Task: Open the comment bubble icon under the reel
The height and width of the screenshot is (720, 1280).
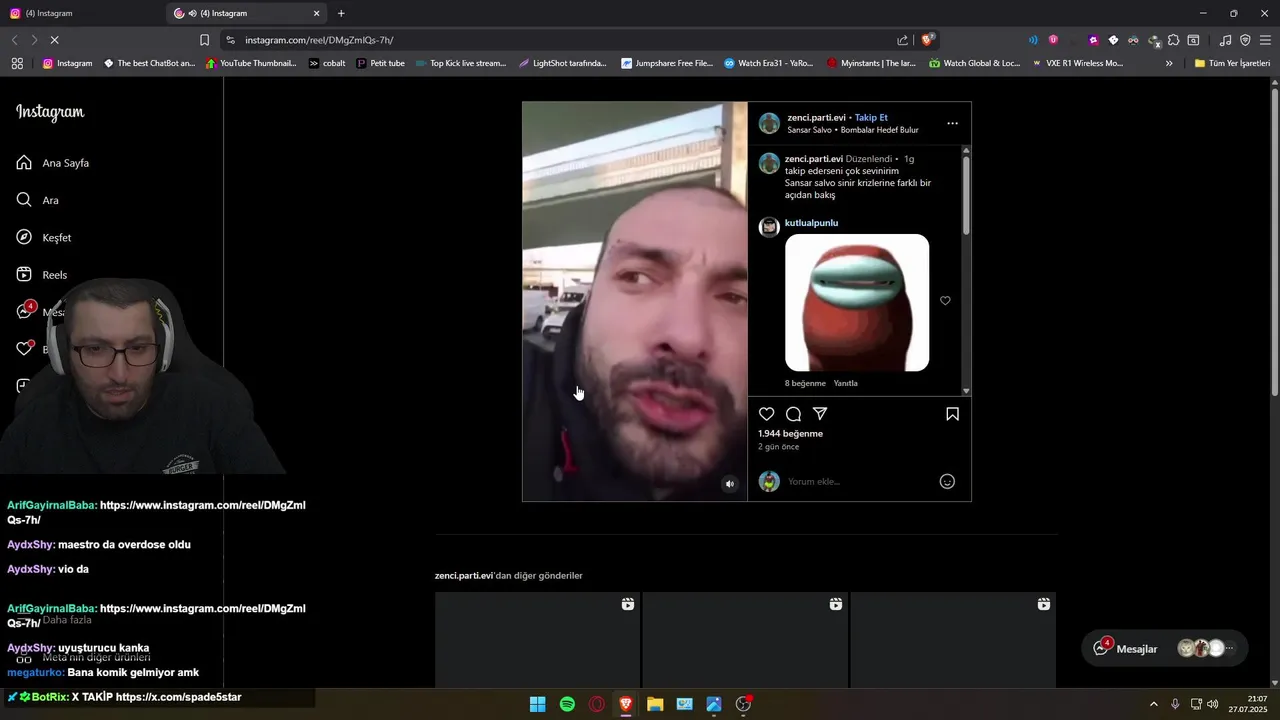Action: click(793, 414)
